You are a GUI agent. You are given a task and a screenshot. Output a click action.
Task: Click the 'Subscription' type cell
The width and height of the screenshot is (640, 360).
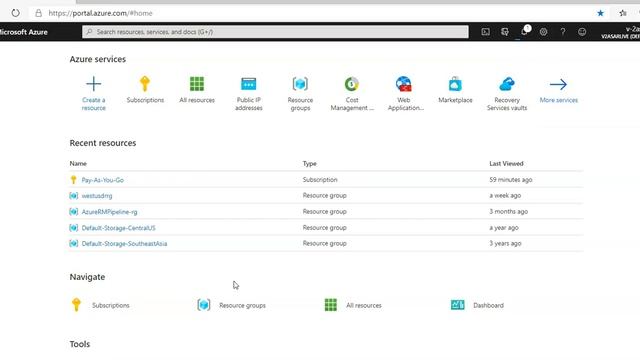[x=320, y=180]
